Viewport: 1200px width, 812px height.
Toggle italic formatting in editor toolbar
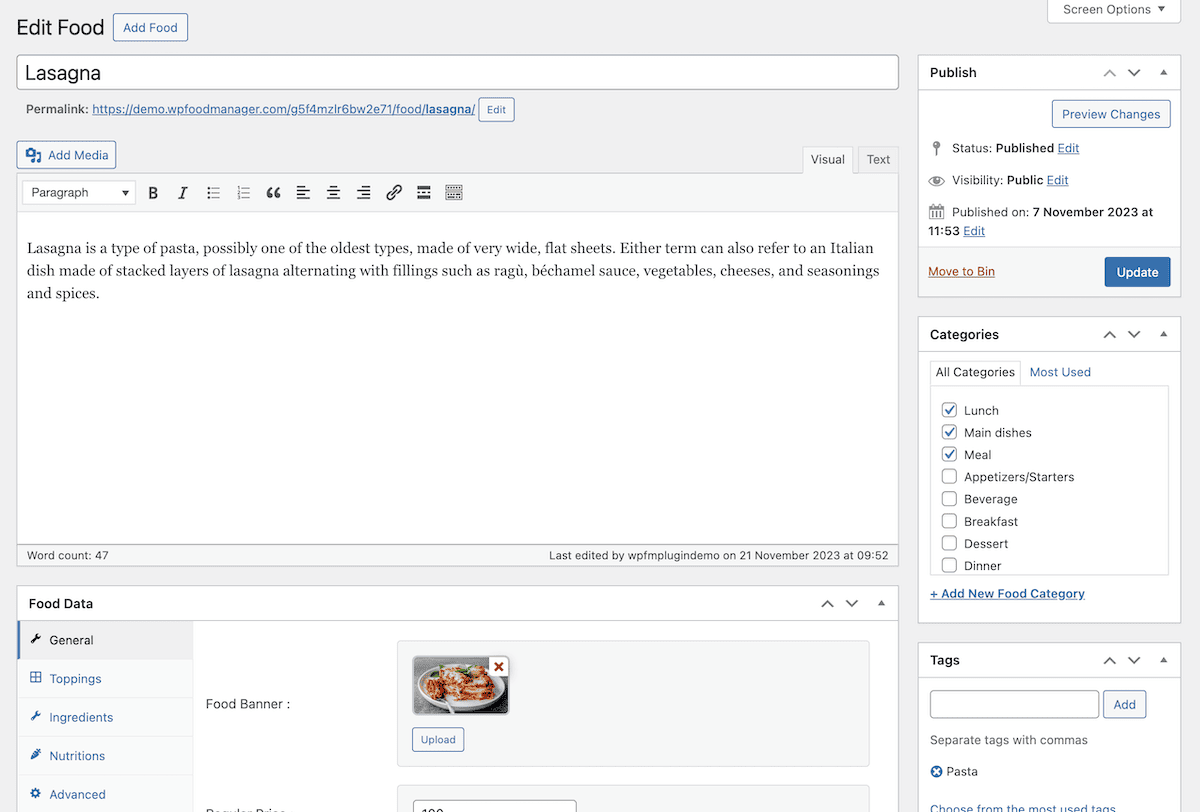tap(182, 193)
